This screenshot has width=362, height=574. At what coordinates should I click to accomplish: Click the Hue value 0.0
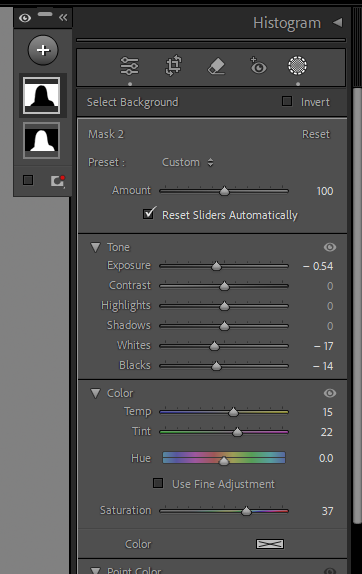(326, 458)
